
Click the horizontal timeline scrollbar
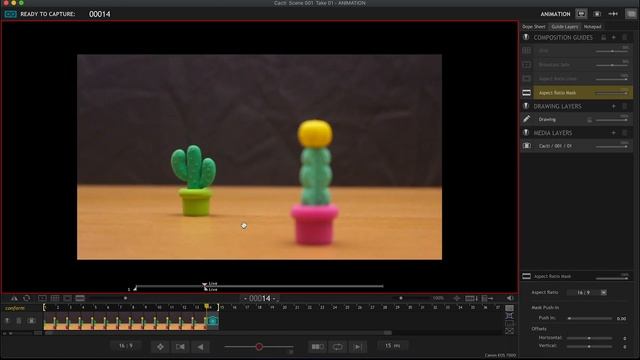click(x=218, y=333)
